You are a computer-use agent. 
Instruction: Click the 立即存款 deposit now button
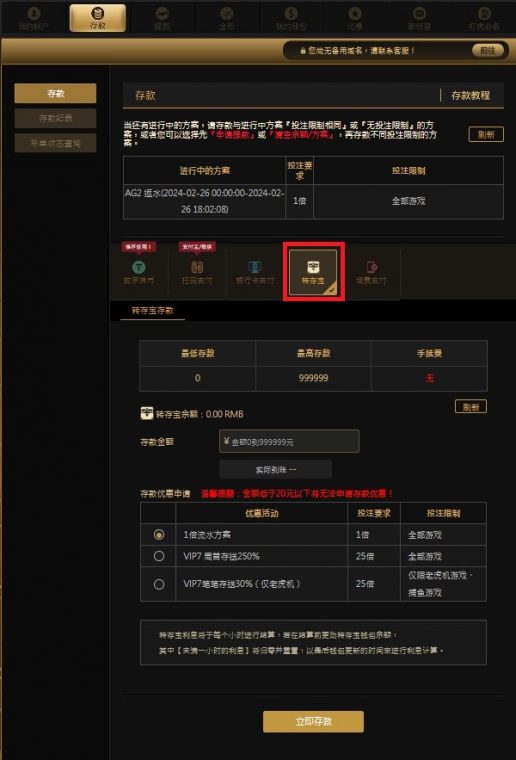coord(313,721)
